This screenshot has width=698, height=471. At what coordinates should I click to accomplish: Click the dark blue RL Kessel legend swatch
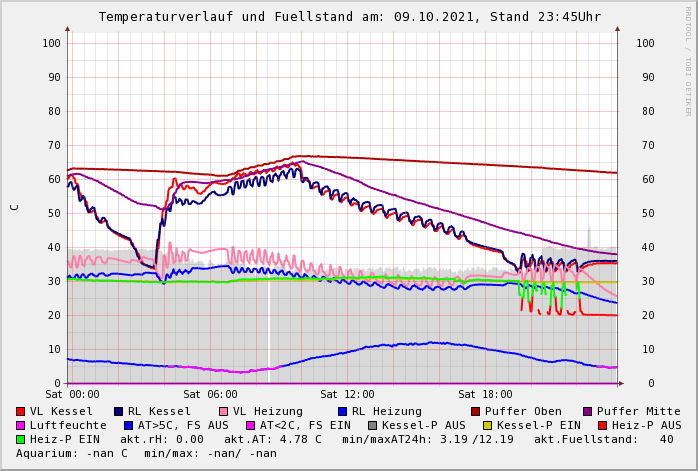119,411
